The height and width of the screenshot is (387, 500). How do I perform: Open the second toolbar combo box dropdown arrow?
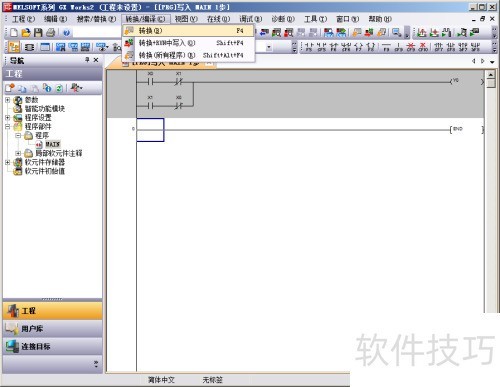[x=269, y=47]
